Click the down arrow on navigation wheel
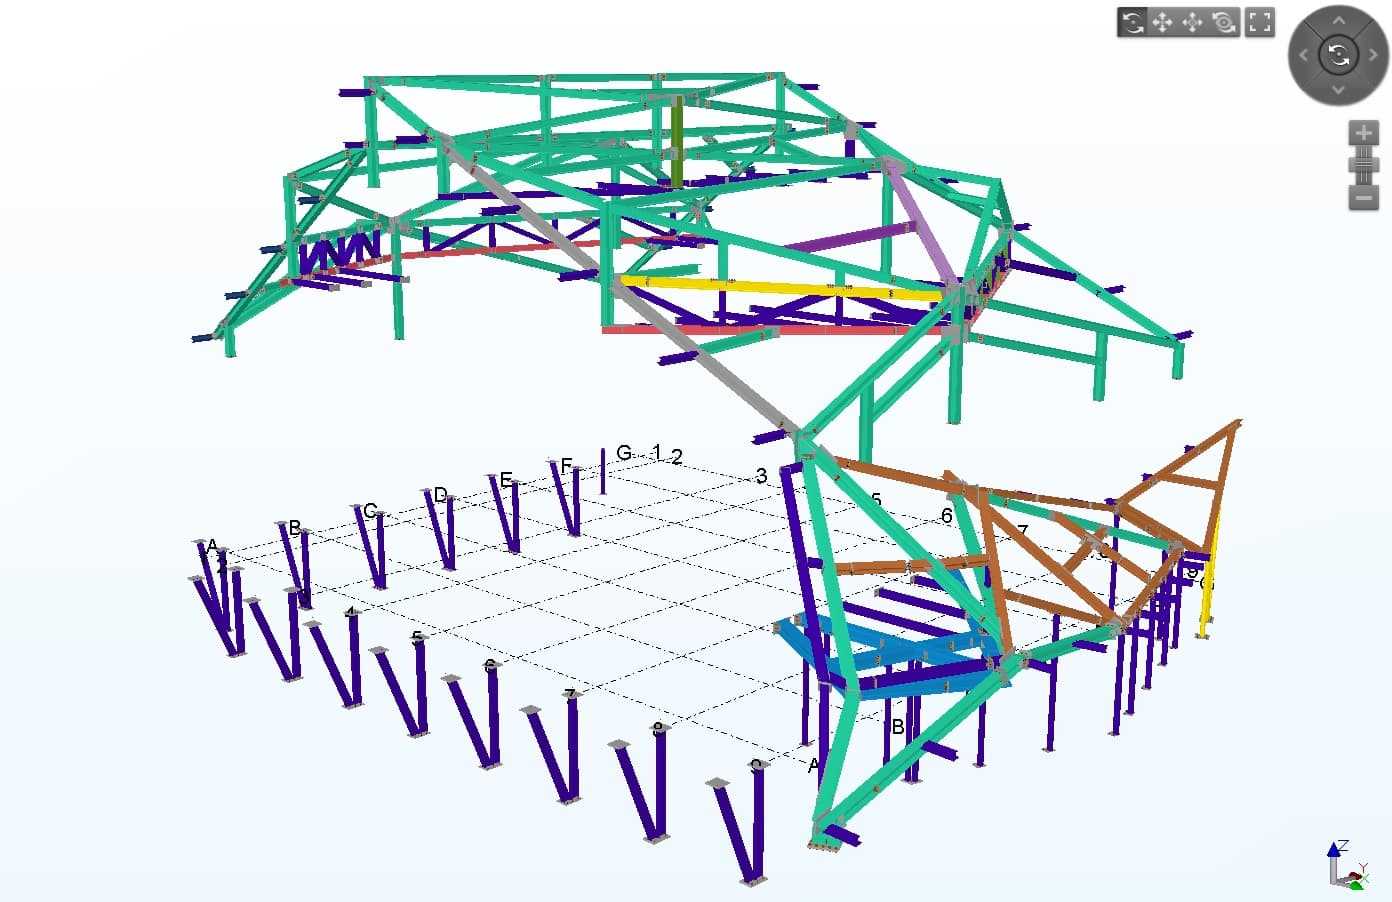This screenshot has width=1392, height=902. pos(1339,90)
